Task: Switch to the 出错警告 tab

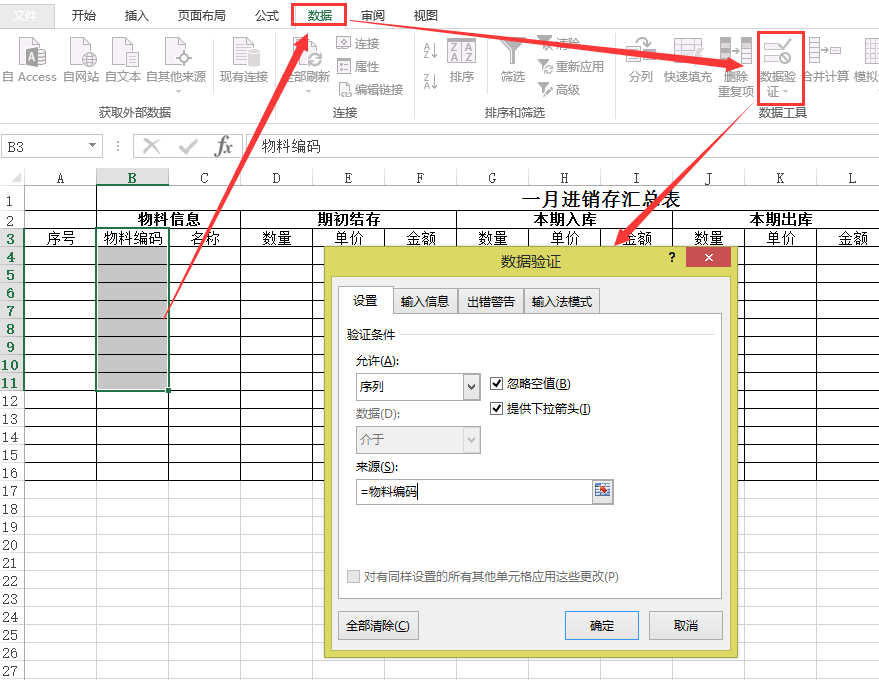Action: [491, 302]
